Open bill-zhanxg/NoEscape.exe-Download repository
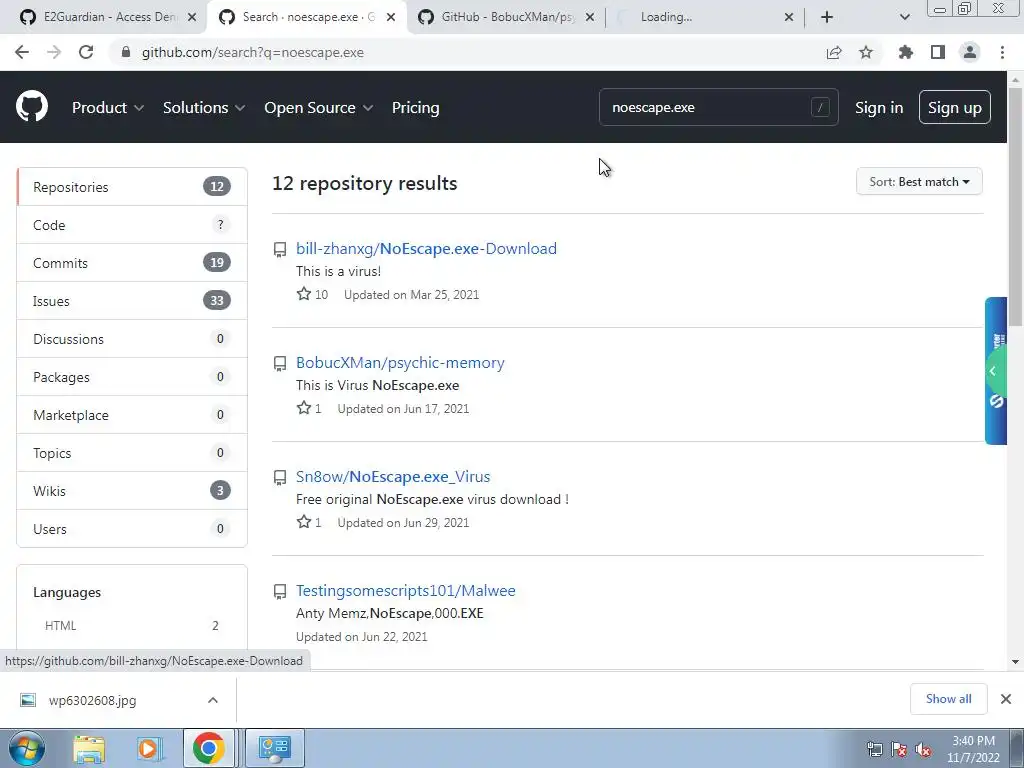The width and height of the screenshot is (1024, 768). pyautogui.click(x=426, y=248)
